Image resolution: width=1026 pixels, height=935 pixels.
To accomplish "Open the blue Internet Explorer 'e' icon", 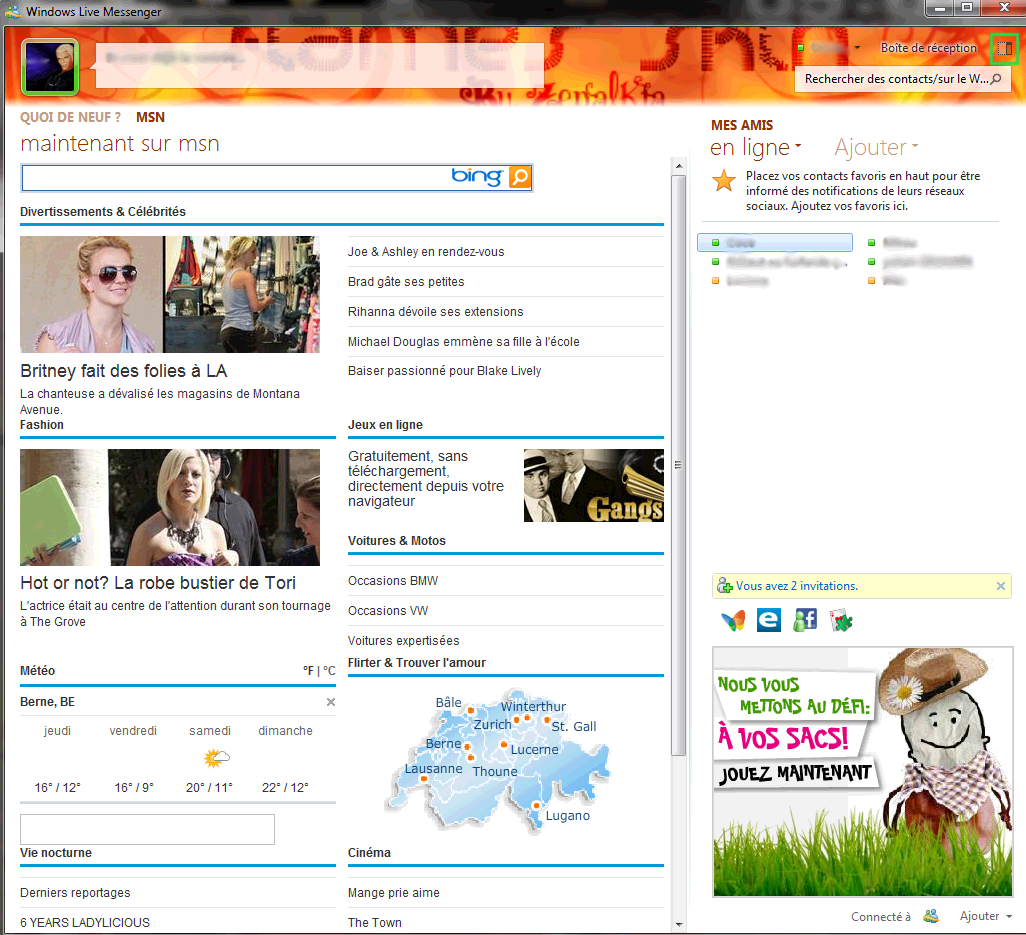I will click(769, 620).
